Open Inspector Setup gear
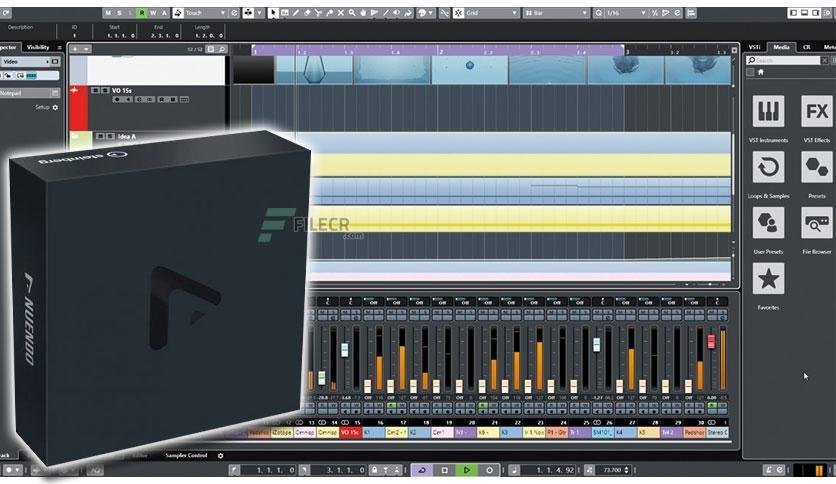 click(55, 107)
